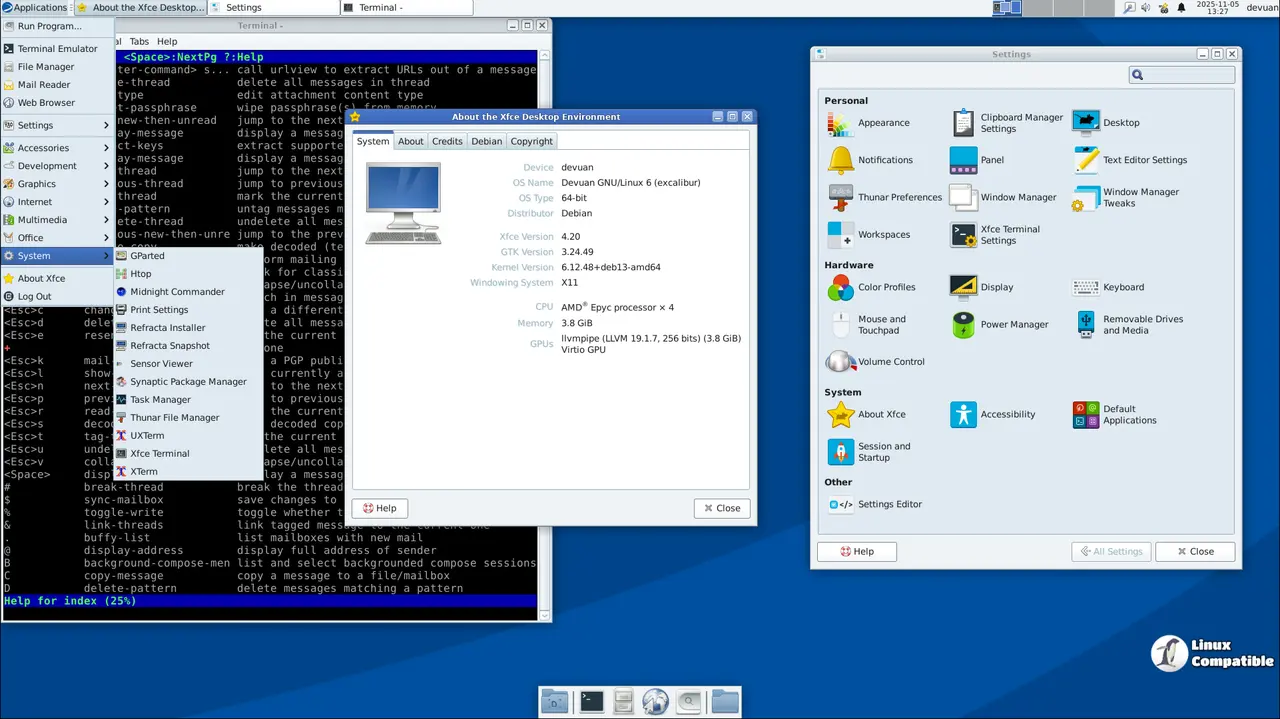
Task: Expand the Multimedia submenu
Action: pos(42,220)
